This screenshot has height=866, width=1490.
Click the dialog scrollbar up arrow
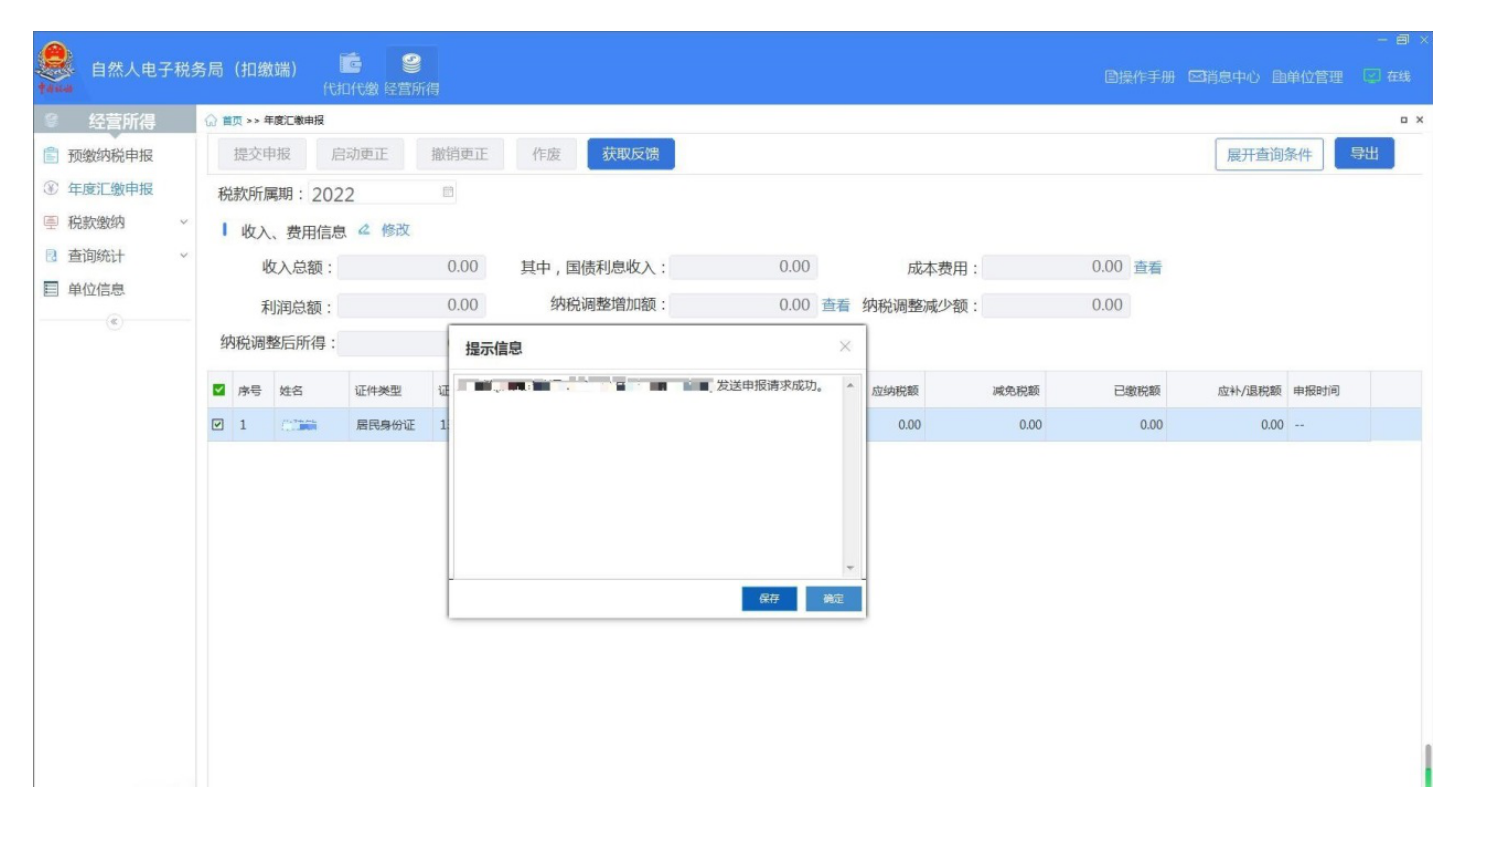pos(850,385)
